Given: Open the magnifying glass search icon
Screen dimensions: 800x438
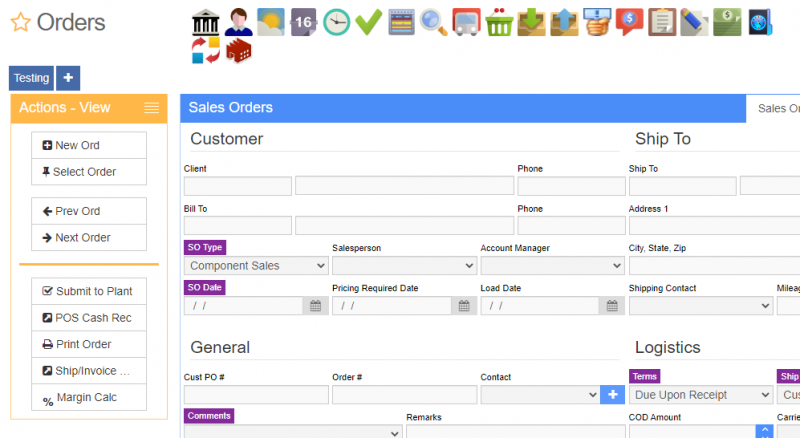Looking at the screenshot, I should 433,21.
